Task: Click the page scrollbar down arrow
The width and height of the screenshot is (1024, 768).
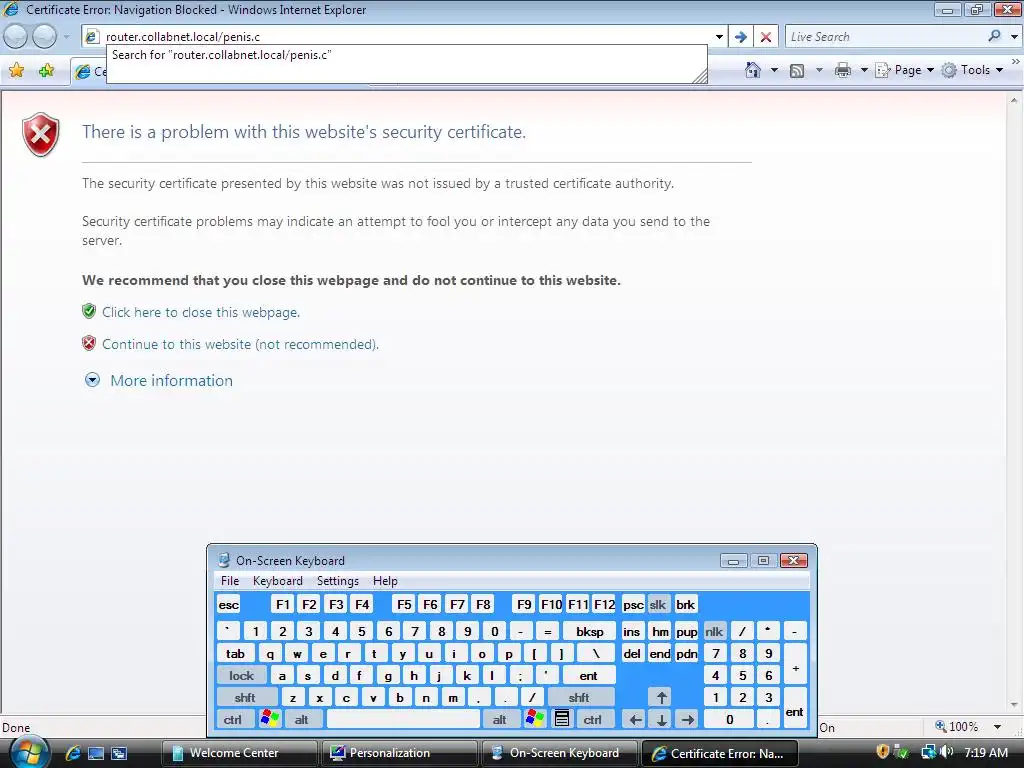Action: 1014,705
